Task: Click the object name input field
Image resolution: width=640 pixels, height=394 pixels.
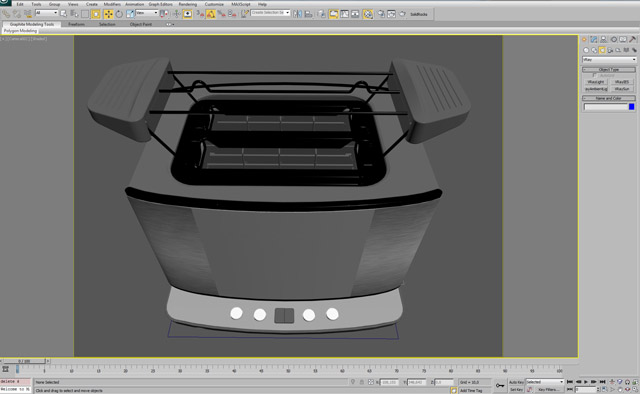Action: [x=605, y=107]
